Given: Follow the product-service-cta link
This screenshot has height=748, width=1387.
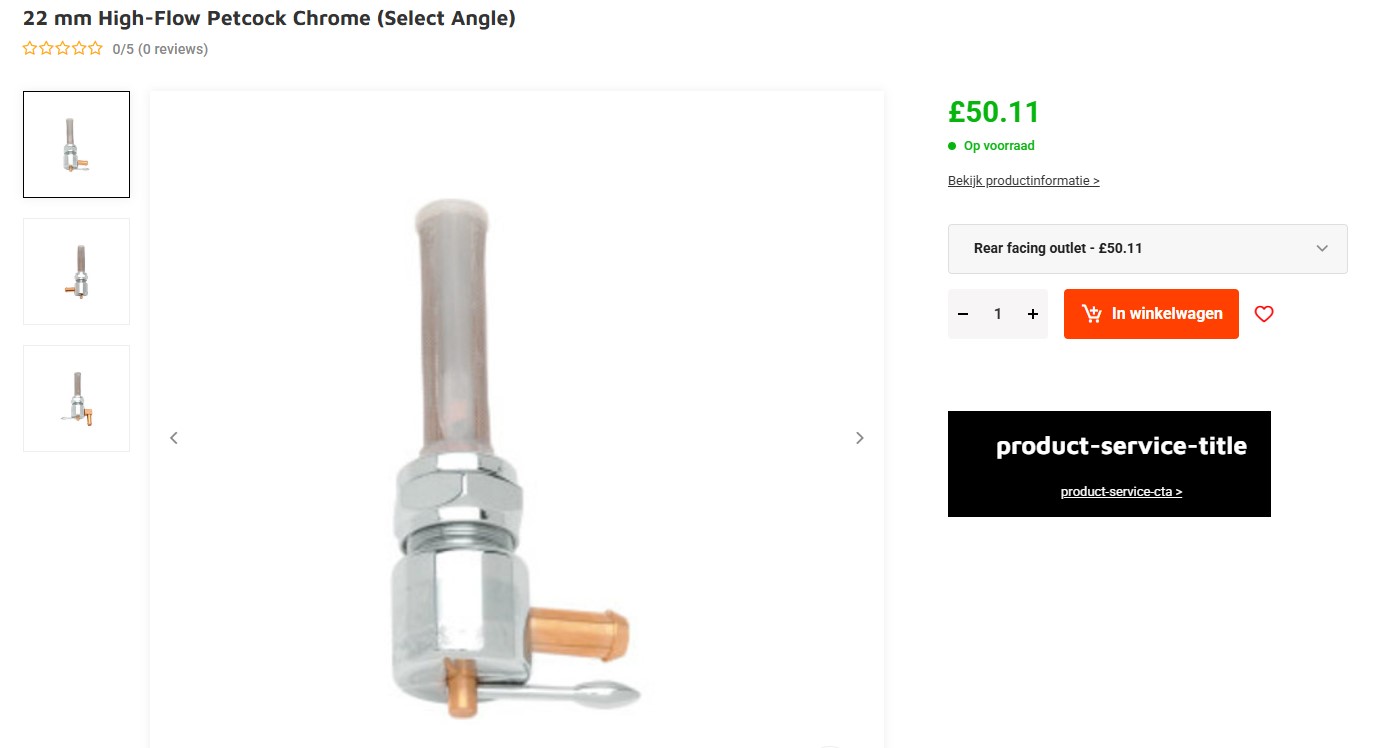Looking at the screenshot, I should click(x=1121, y=492).
